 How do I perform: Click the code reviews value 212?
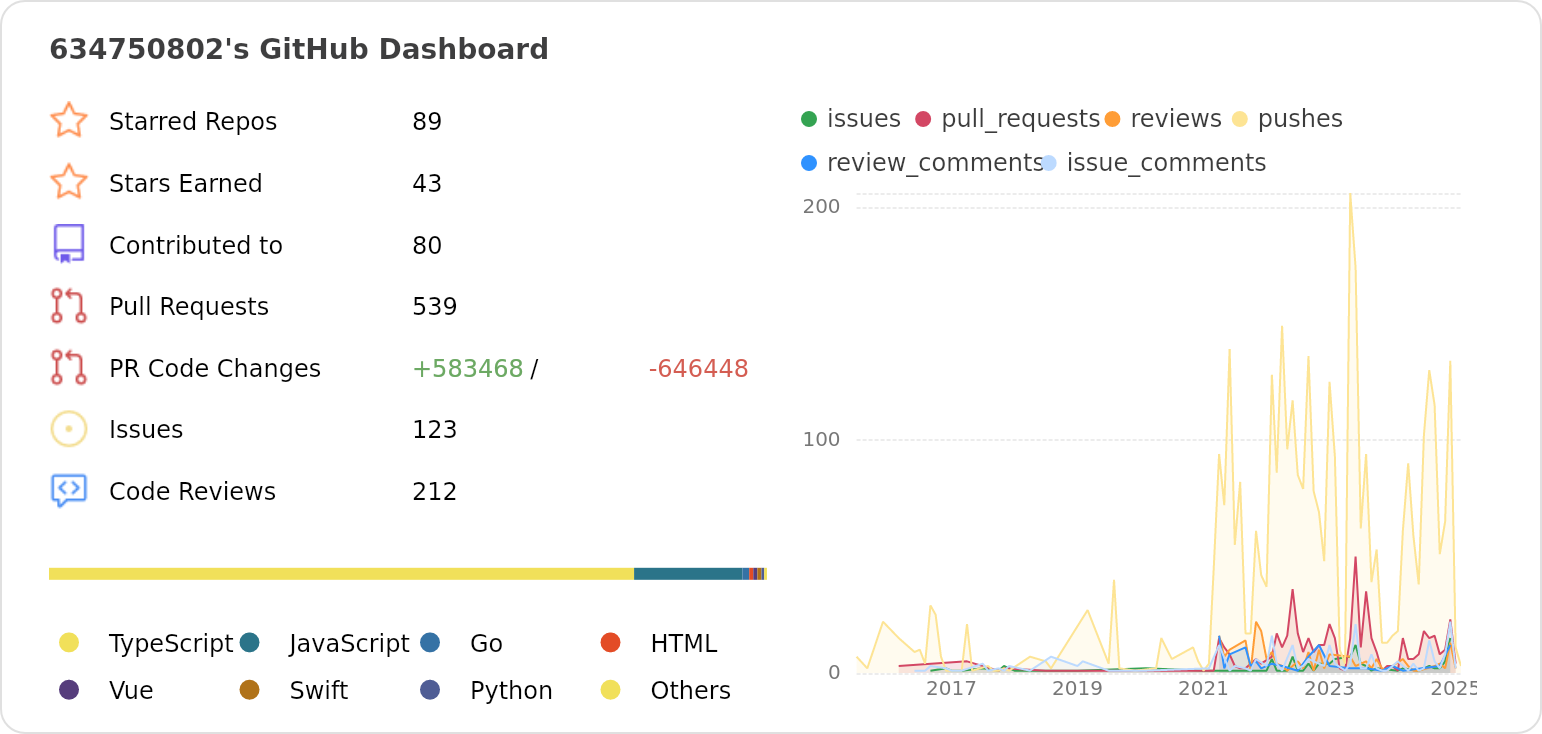point(435,492)
